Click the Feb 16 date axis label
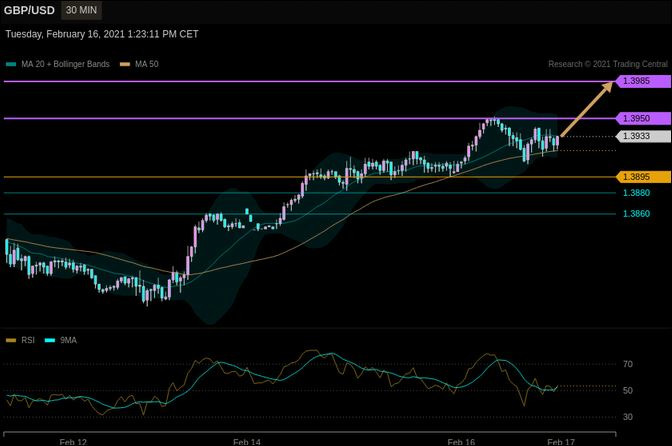Screen dimensions: 672x446 click(x=461, y=442)
